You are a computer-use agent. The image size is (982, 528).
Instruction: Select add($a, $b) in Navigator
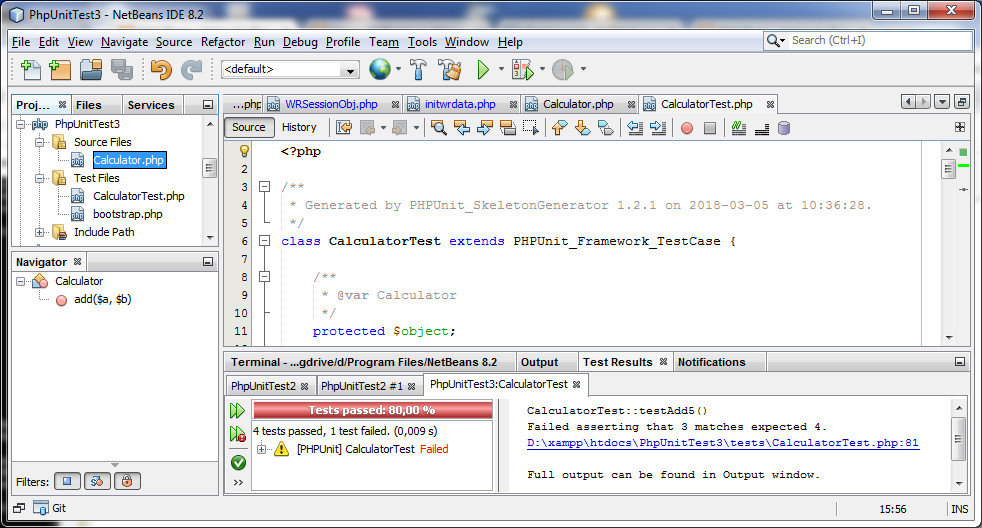click(x=103, y=299)
